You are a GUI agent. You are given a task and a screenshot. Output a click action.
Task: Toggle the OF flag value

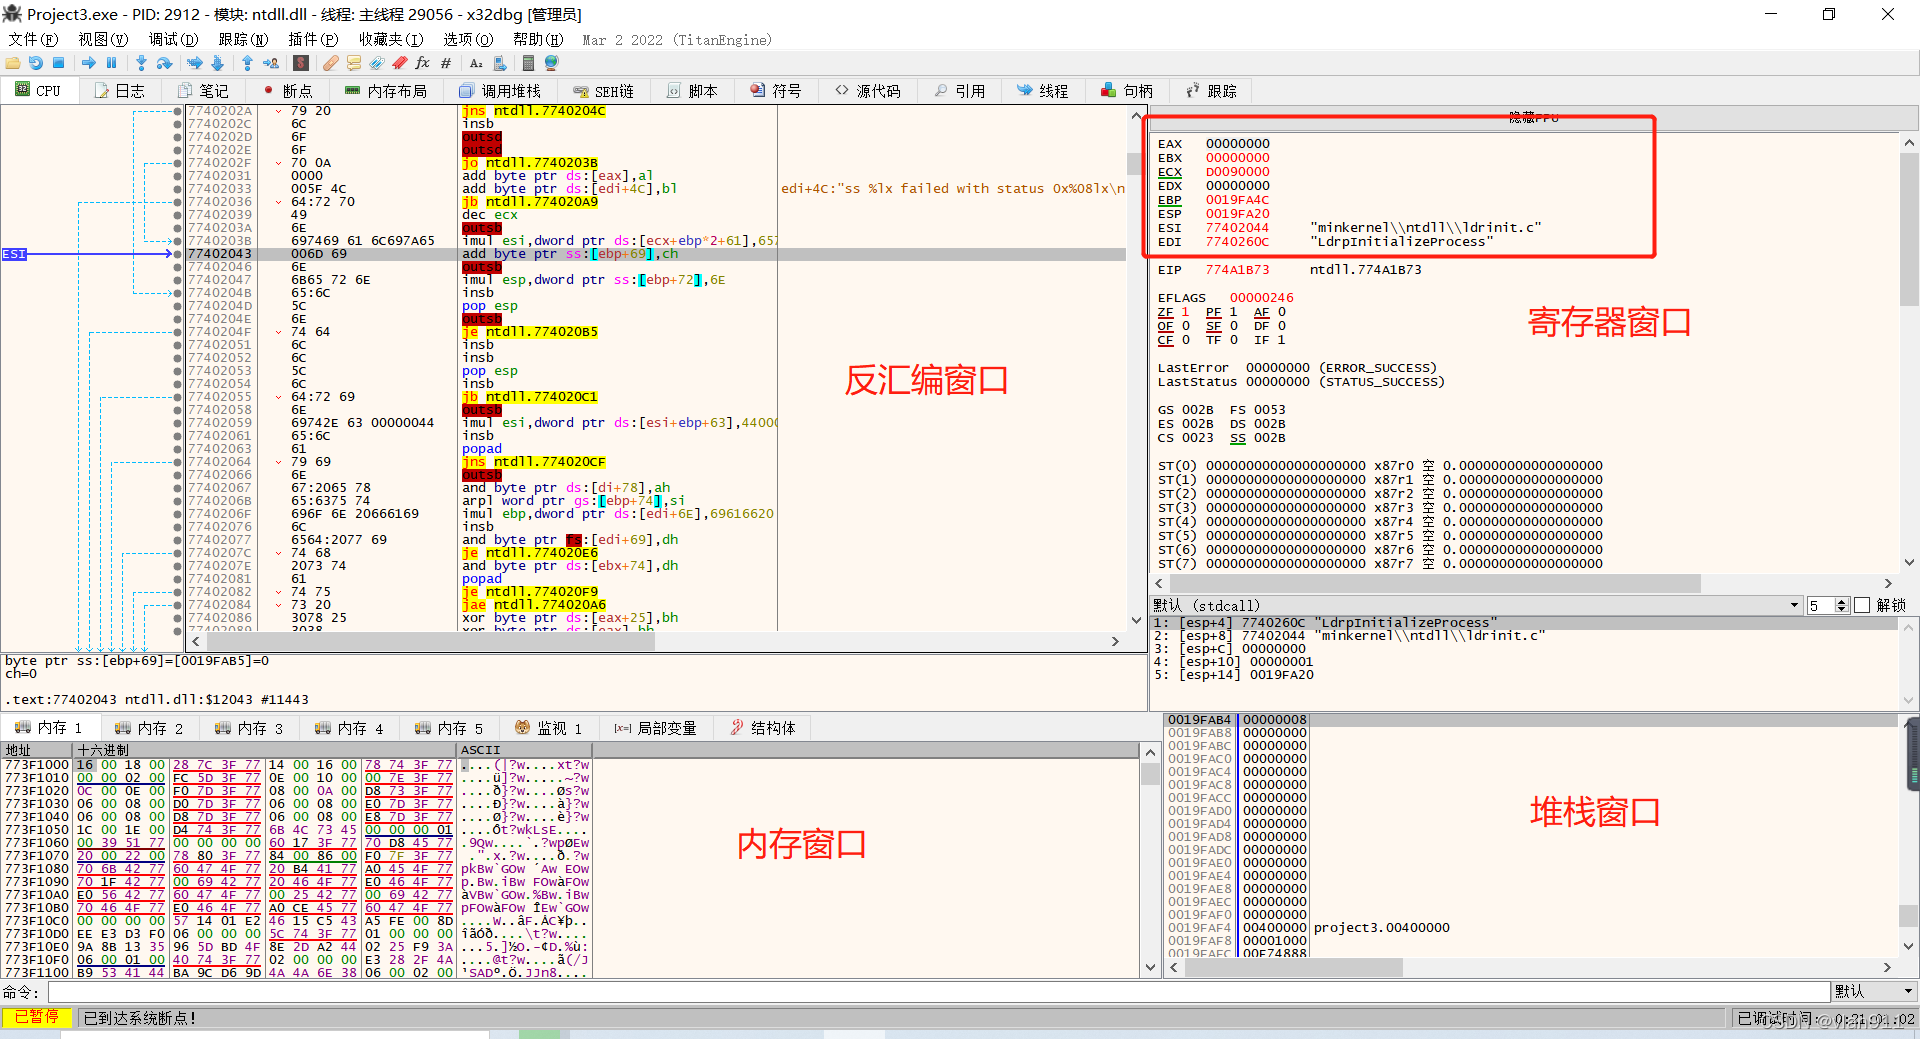click(x=1185, y=326)
